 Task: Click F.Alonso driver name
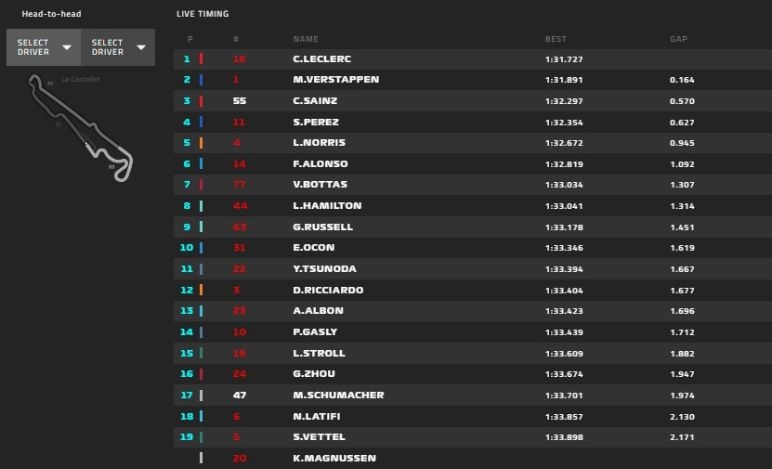pyautogui.click(x=320, y=164)
